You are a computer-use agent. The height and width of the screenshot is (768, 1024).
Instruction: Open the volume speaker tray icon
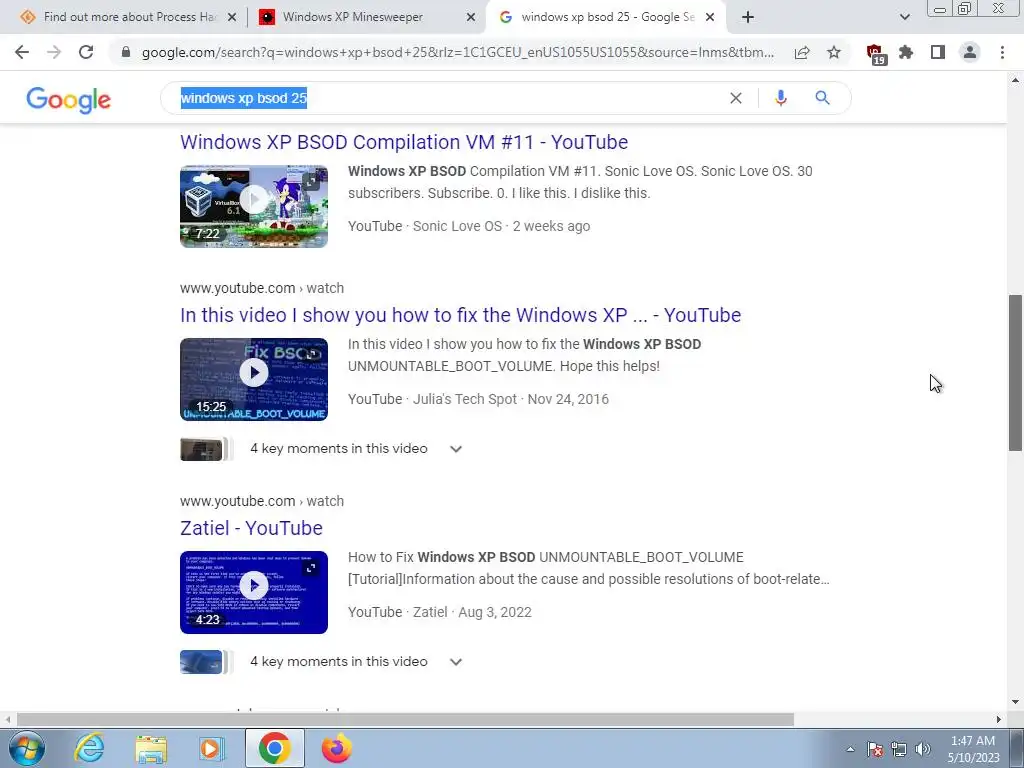[923, 749]
